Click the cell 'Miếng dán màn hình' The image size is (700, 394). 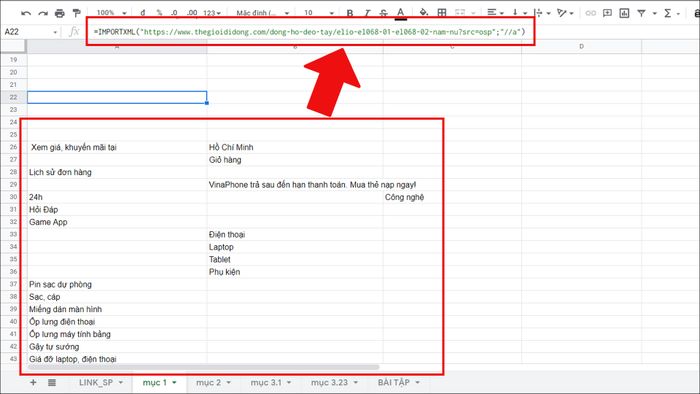point(117,309)
